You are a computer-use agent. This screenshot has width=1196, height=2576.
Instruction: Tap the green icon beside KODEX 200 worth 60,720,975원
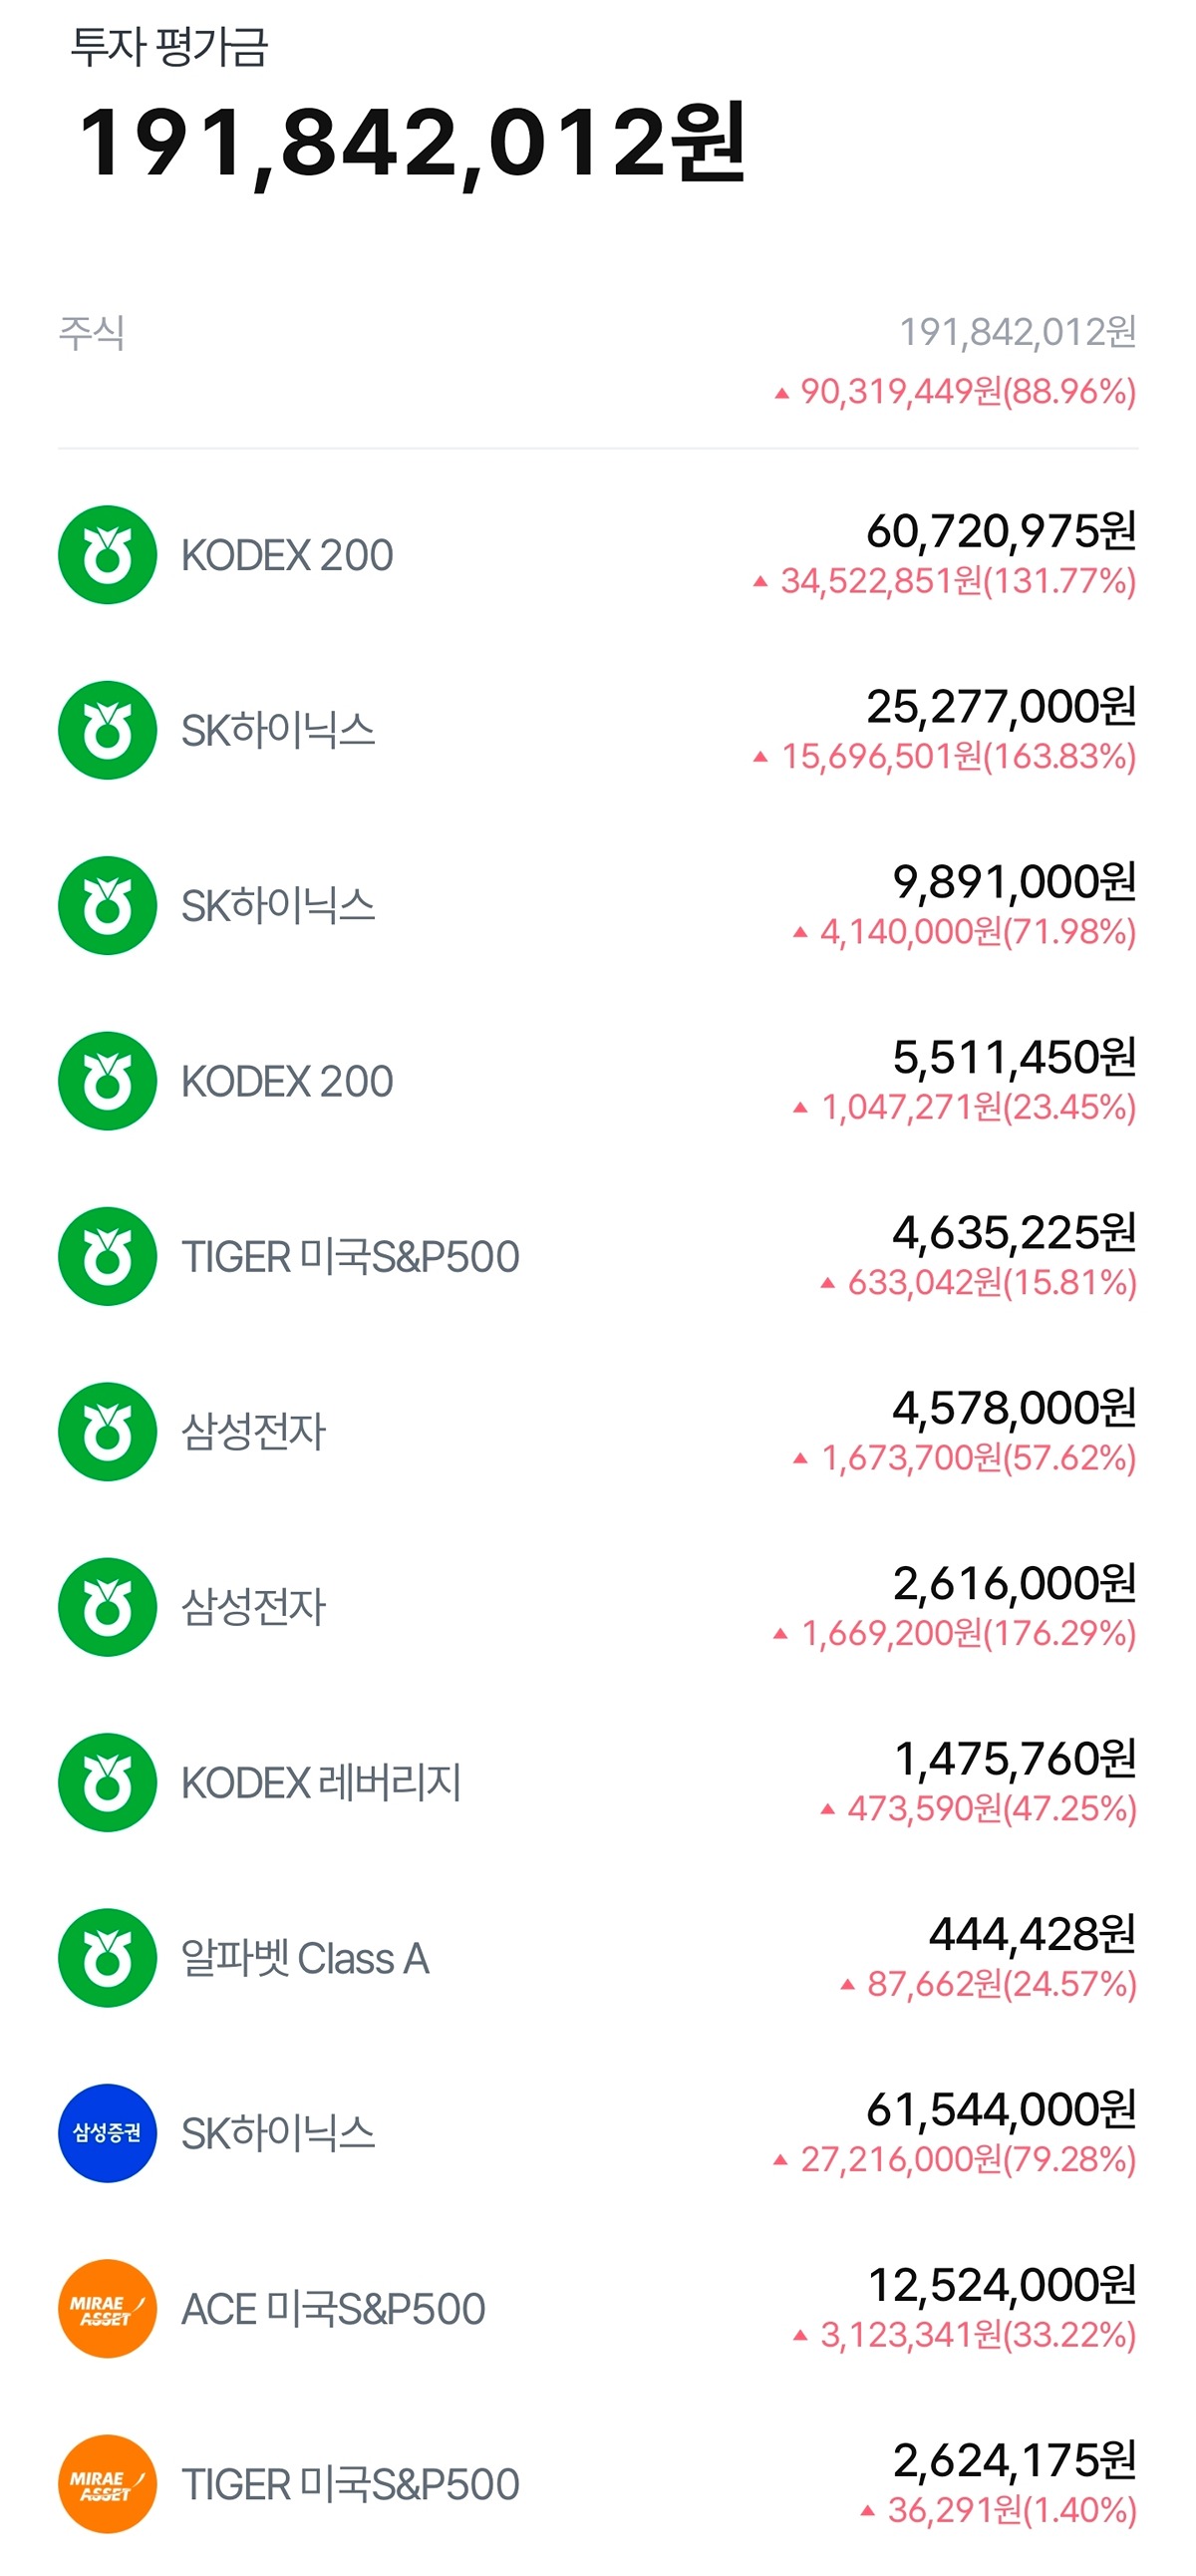107,555
